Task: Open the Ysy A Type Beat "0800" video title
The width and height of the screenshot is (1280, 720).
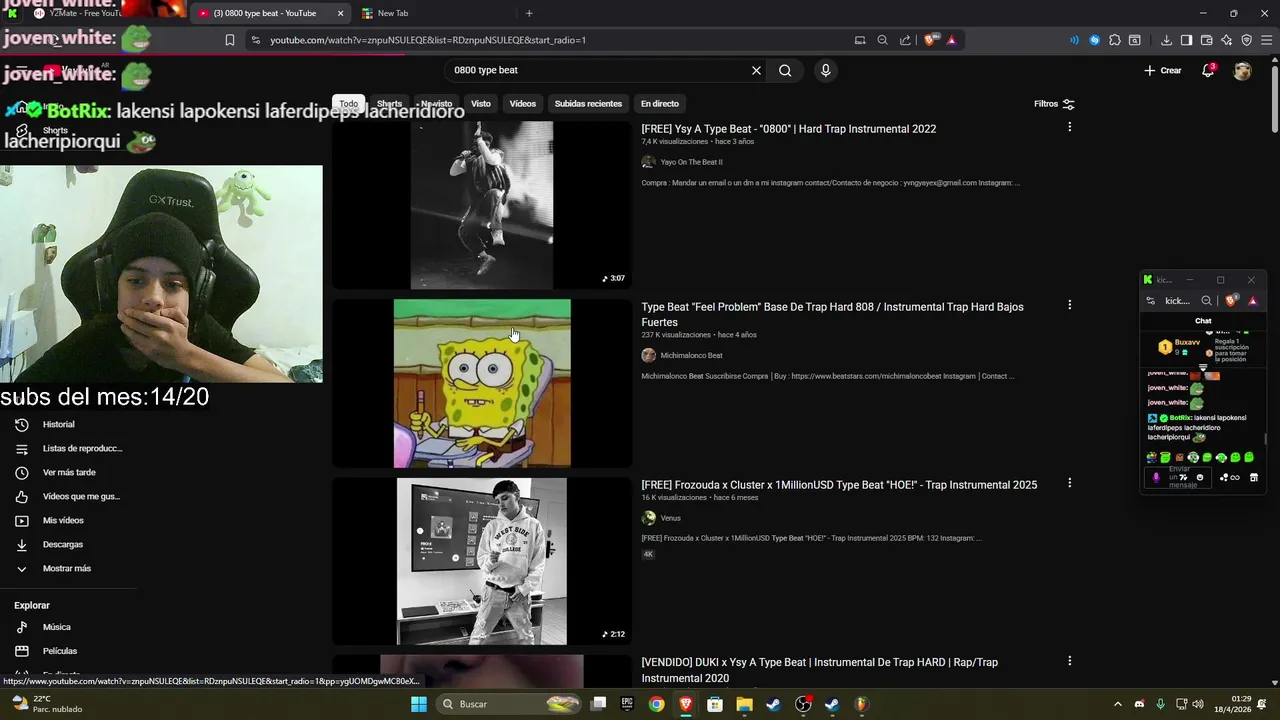Action: [789, 129]
